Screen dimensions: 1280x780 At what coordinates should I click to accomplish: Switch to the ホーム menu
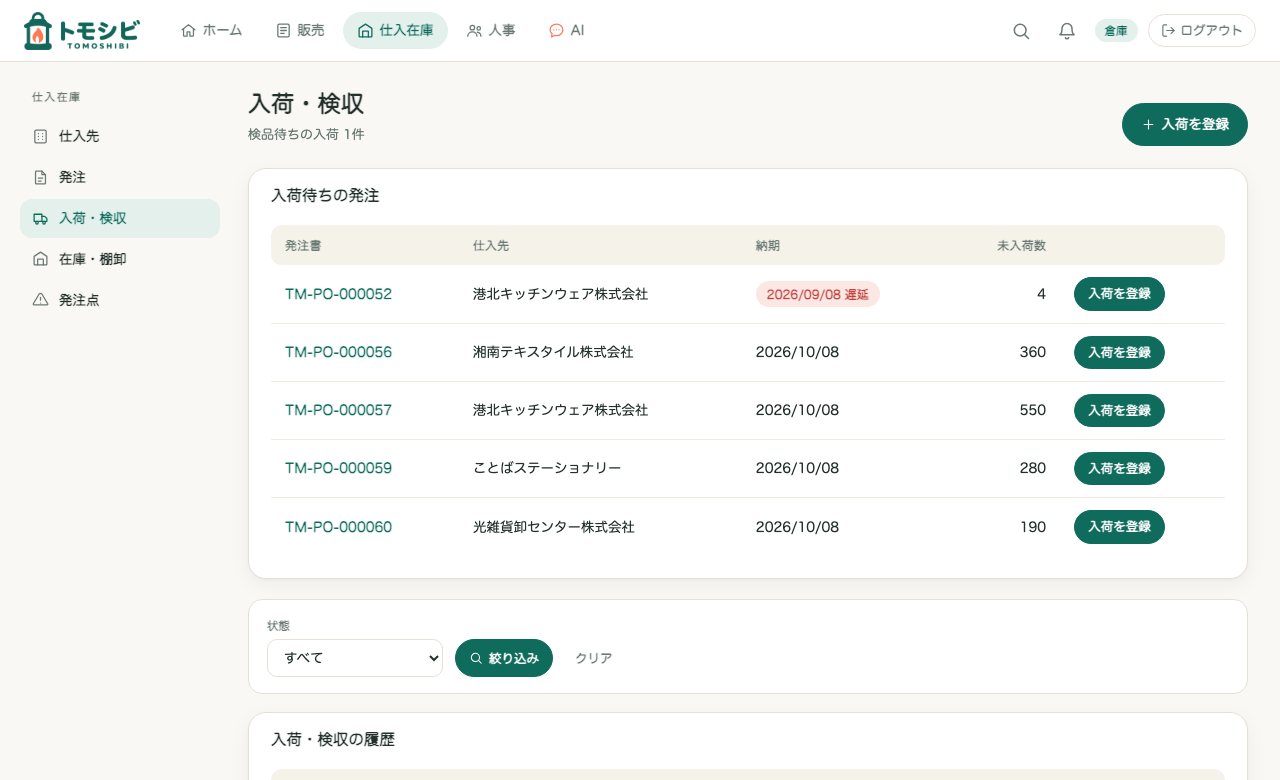211,31
